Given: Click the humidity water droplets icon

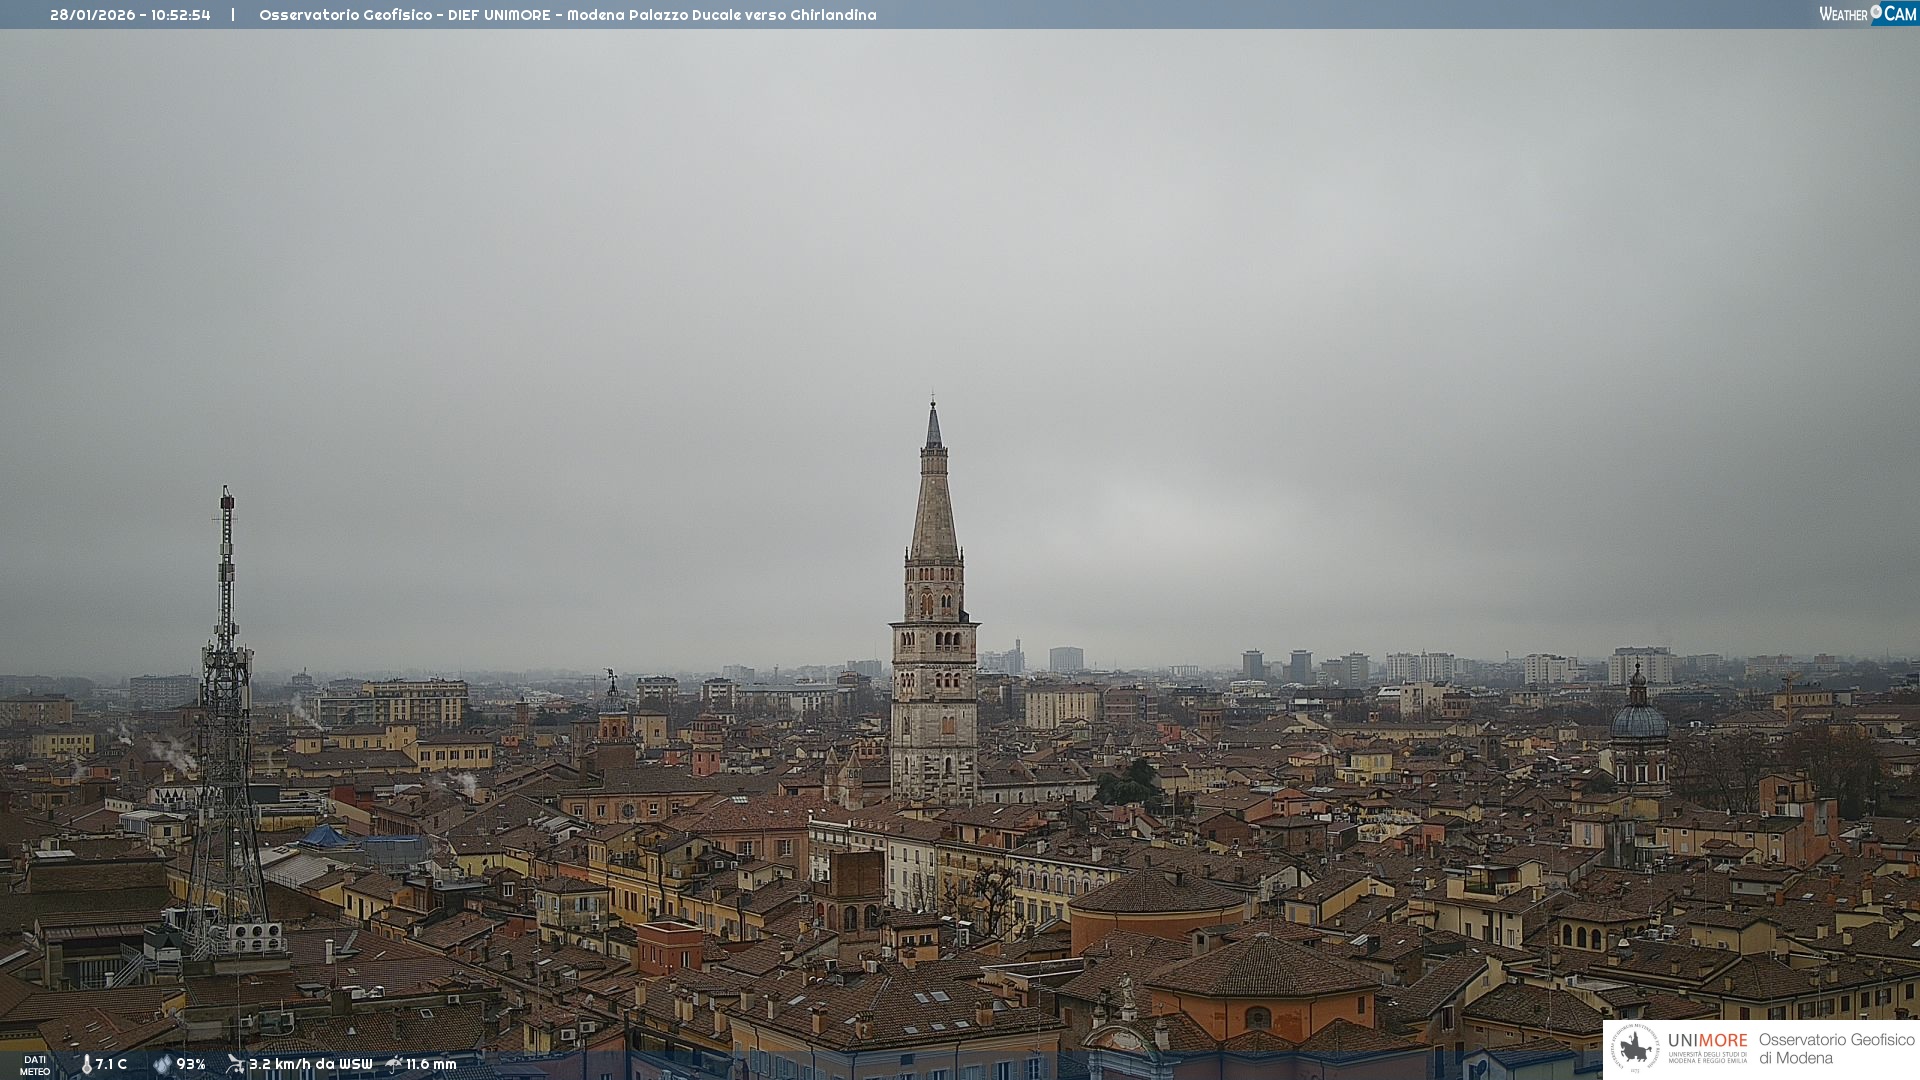Looking at the screenshot, I should (162, 1065).
